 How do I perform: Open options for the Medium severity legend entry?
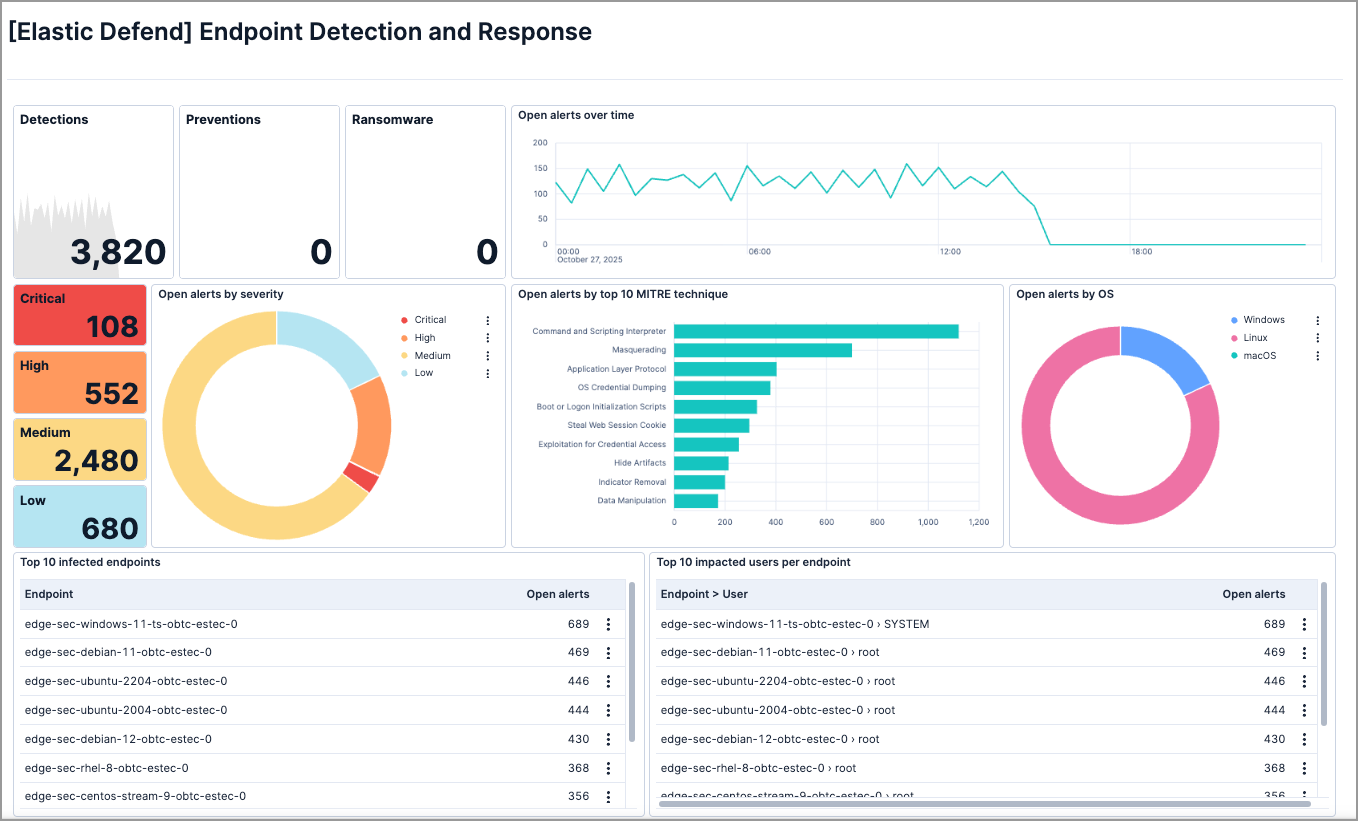click(x=487, y=355)
